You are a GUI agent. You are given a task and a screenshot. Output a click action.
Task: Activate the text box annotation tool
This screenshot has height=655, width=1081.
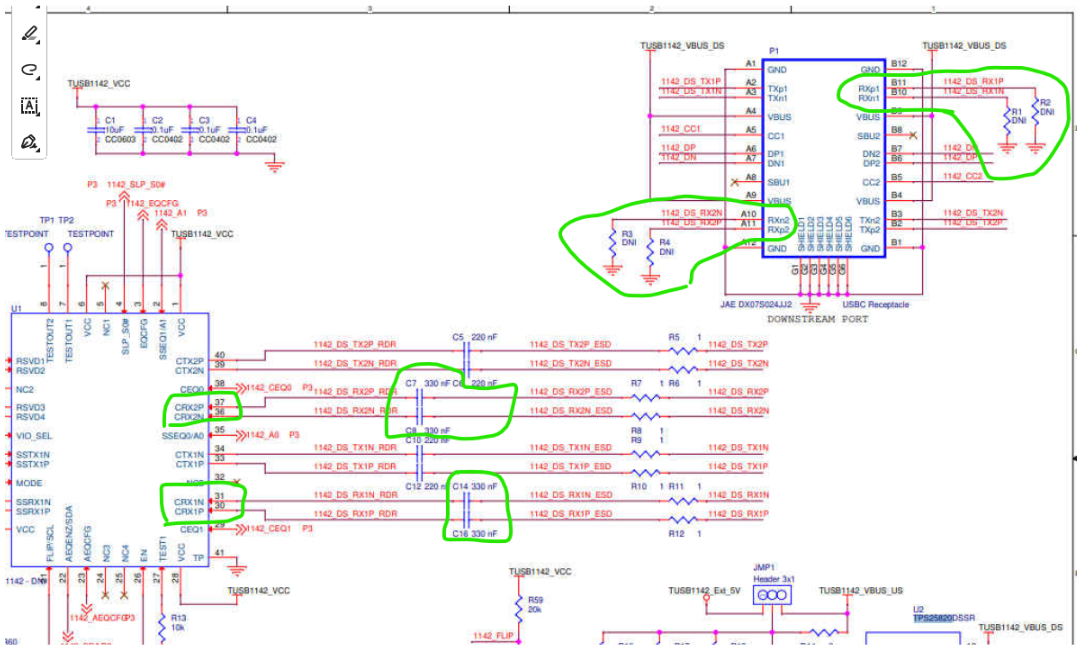pyautogui.click(x=29, y=106)
